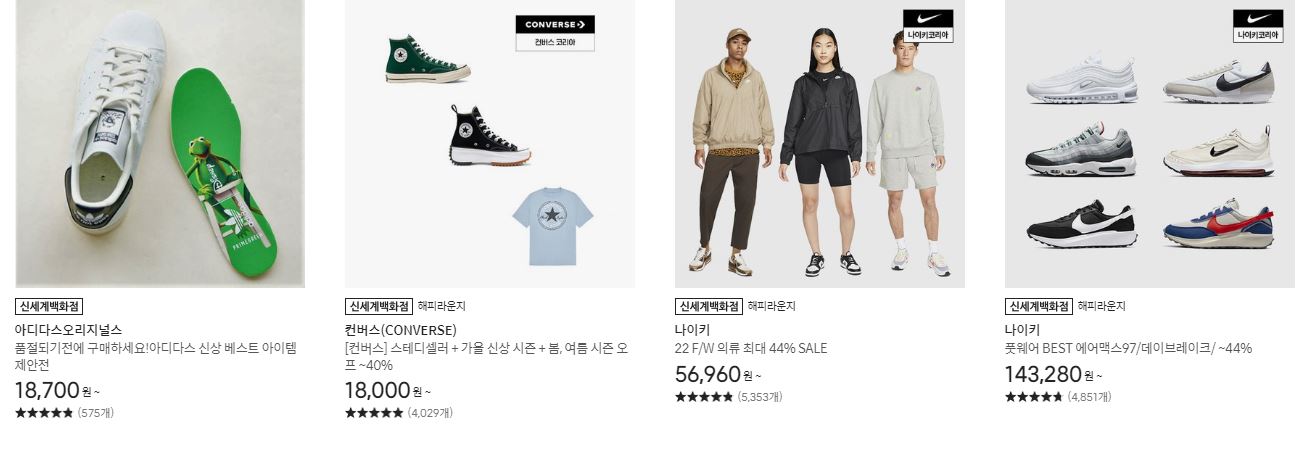Open the Converse sneakers and t-shirt image
1300x454 pixels.
click(490, 144)
